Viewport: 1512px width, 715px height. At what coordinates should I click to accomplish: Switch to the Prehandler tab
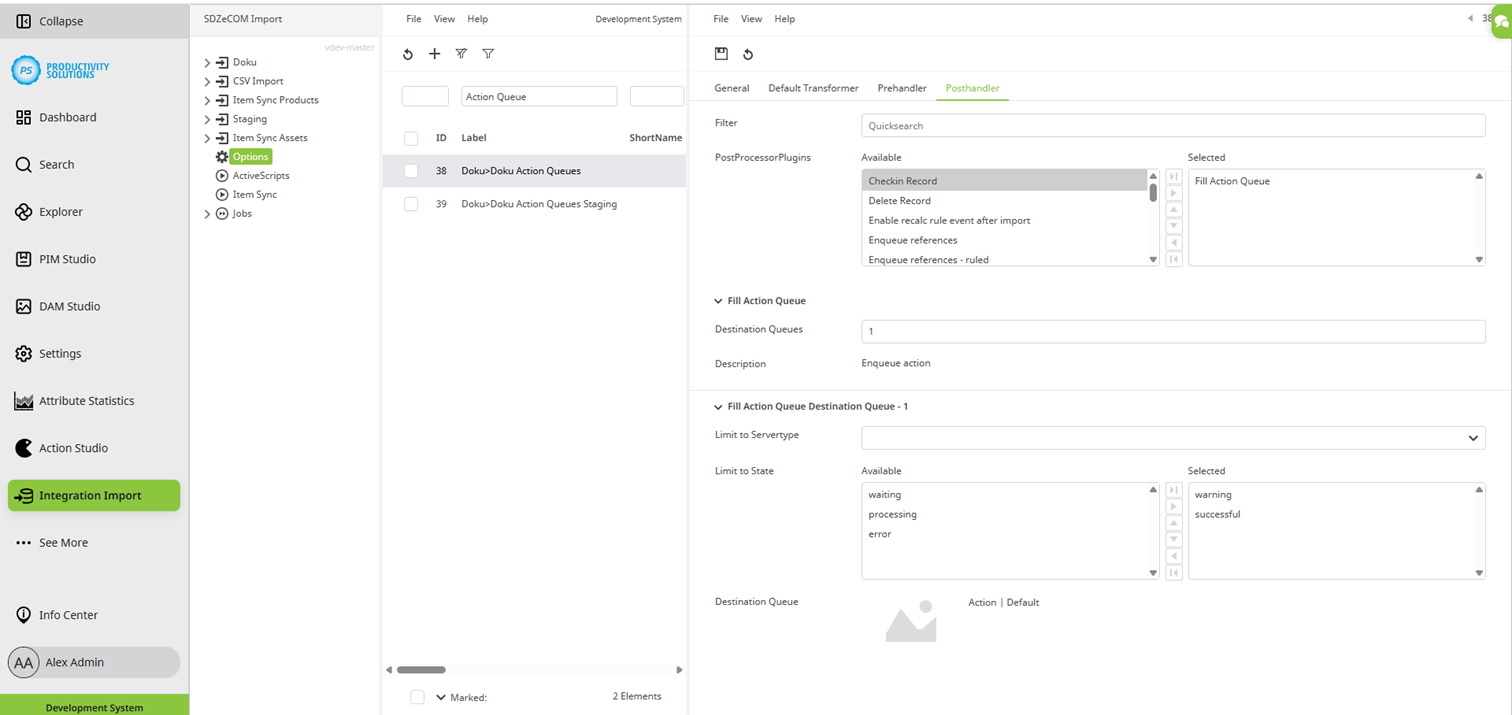(902, 88)
